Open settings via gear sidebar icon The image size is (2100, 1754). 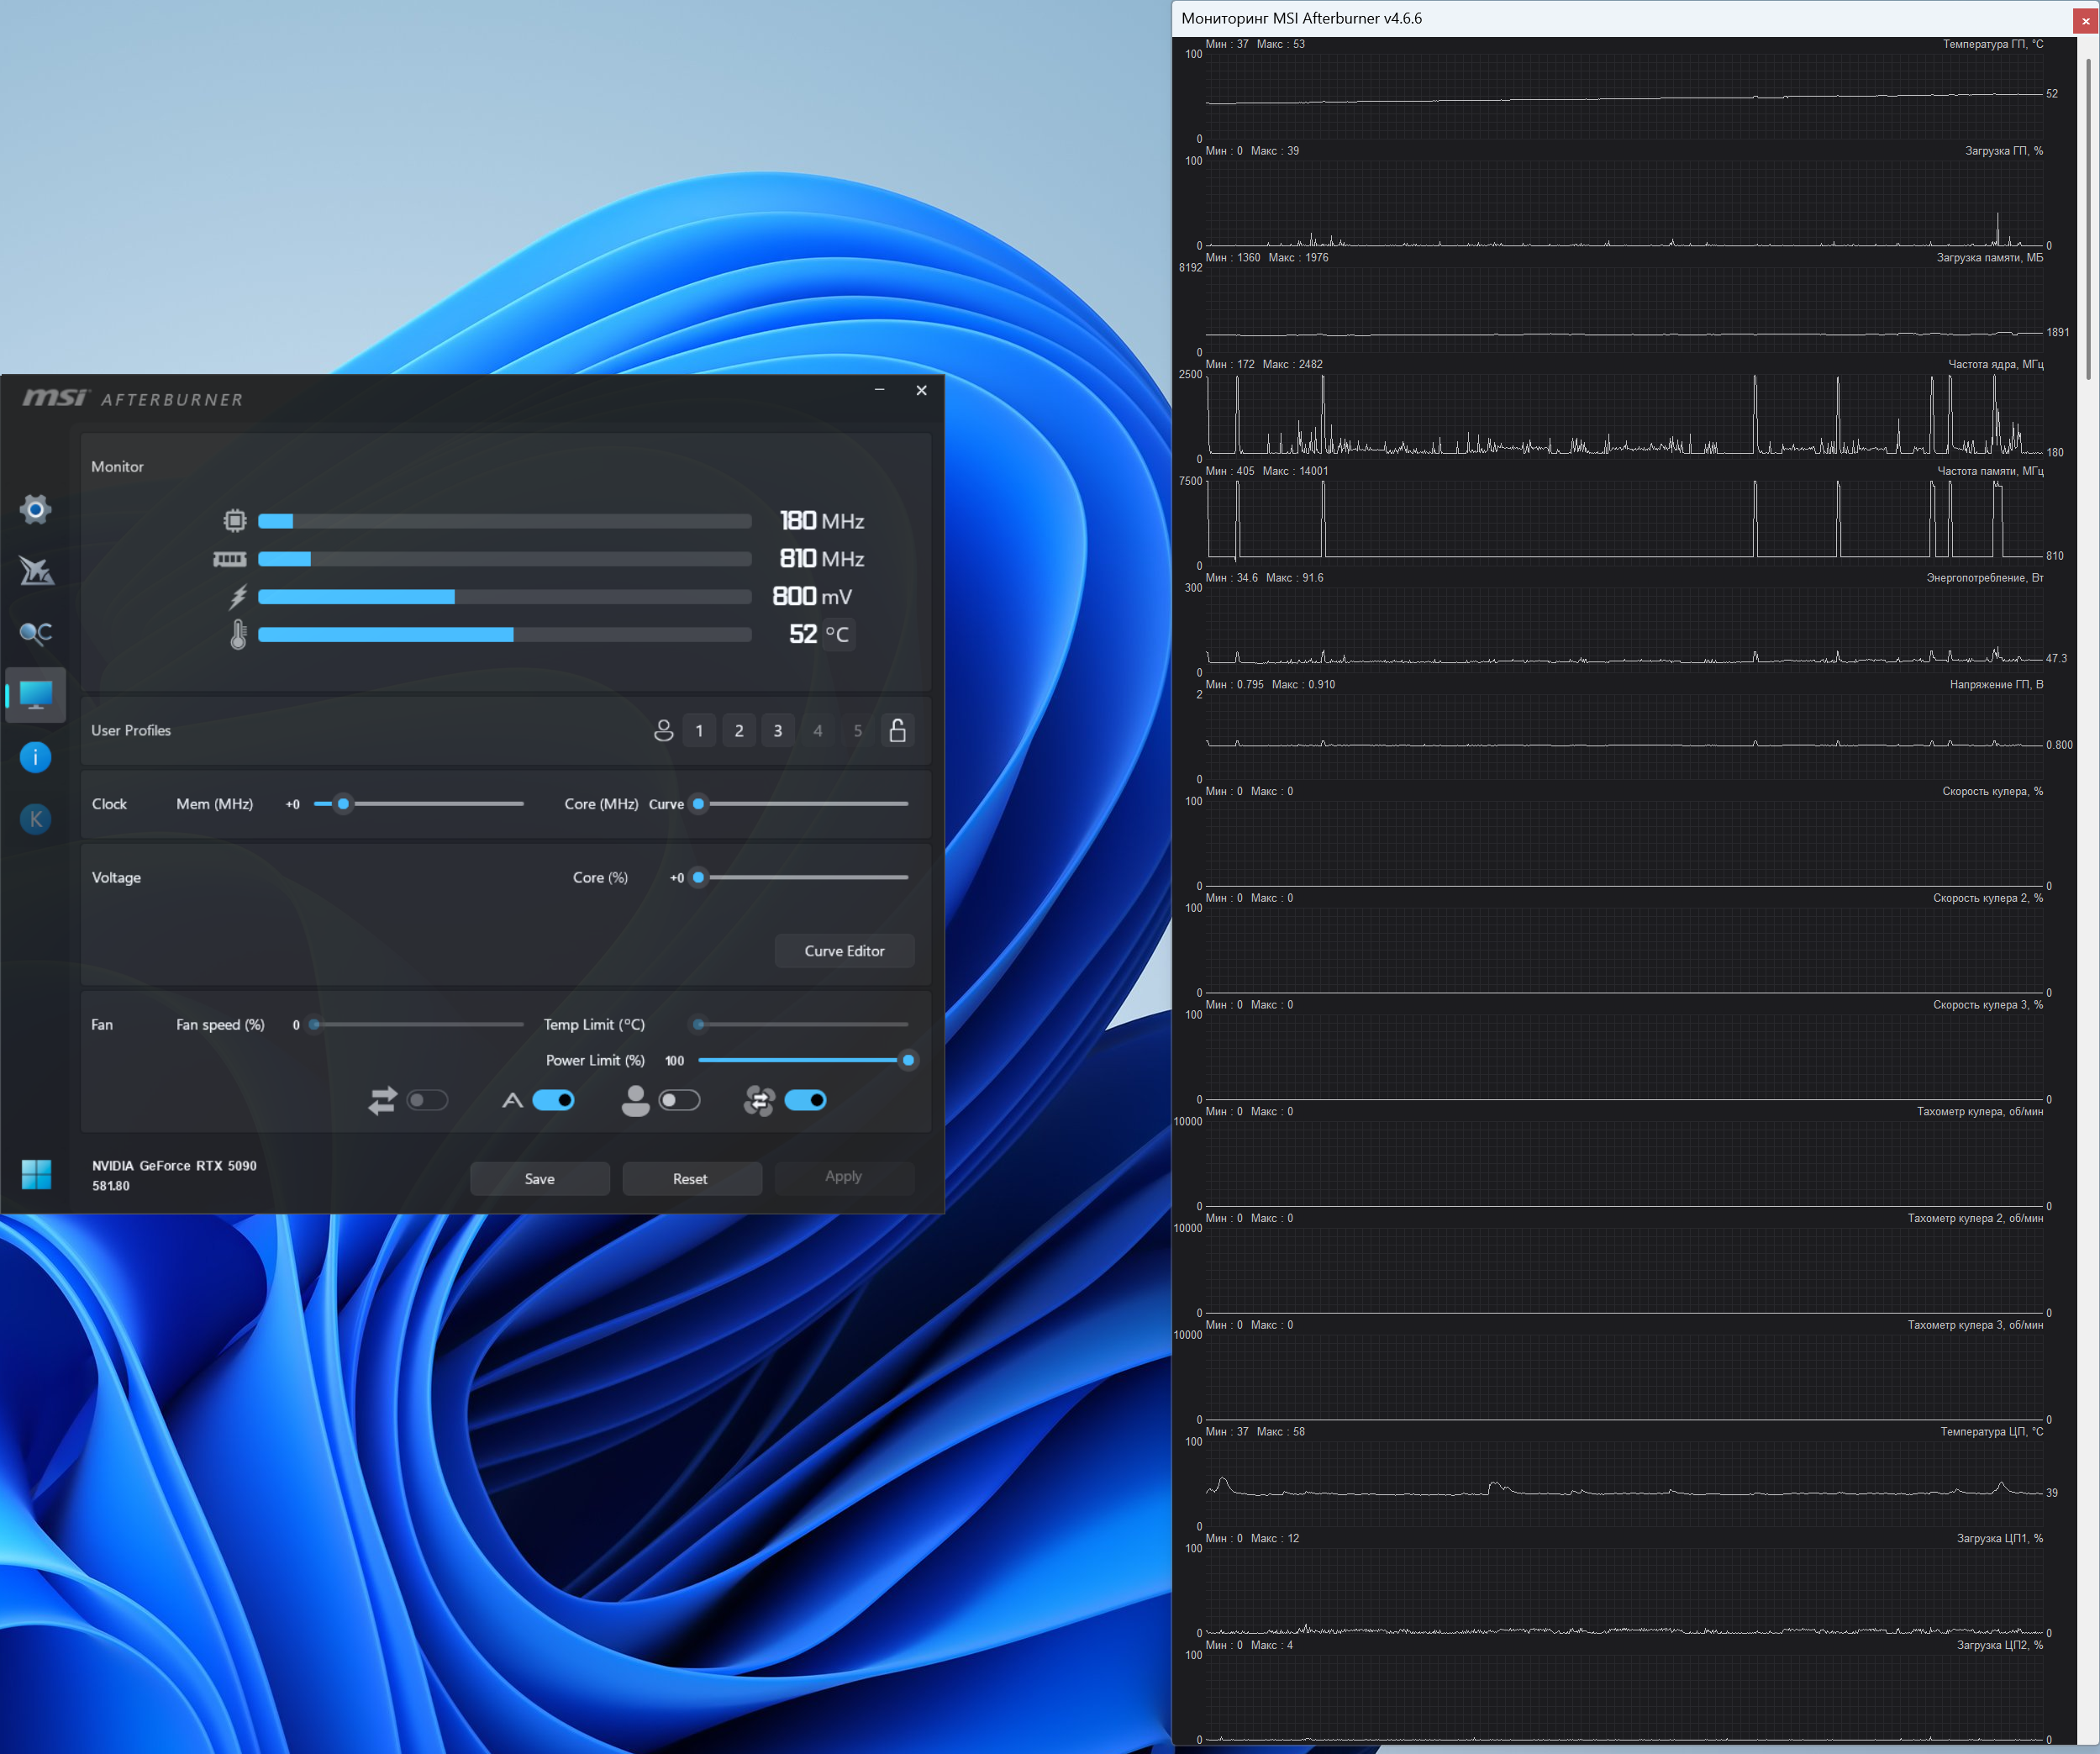tap(35, 510)
